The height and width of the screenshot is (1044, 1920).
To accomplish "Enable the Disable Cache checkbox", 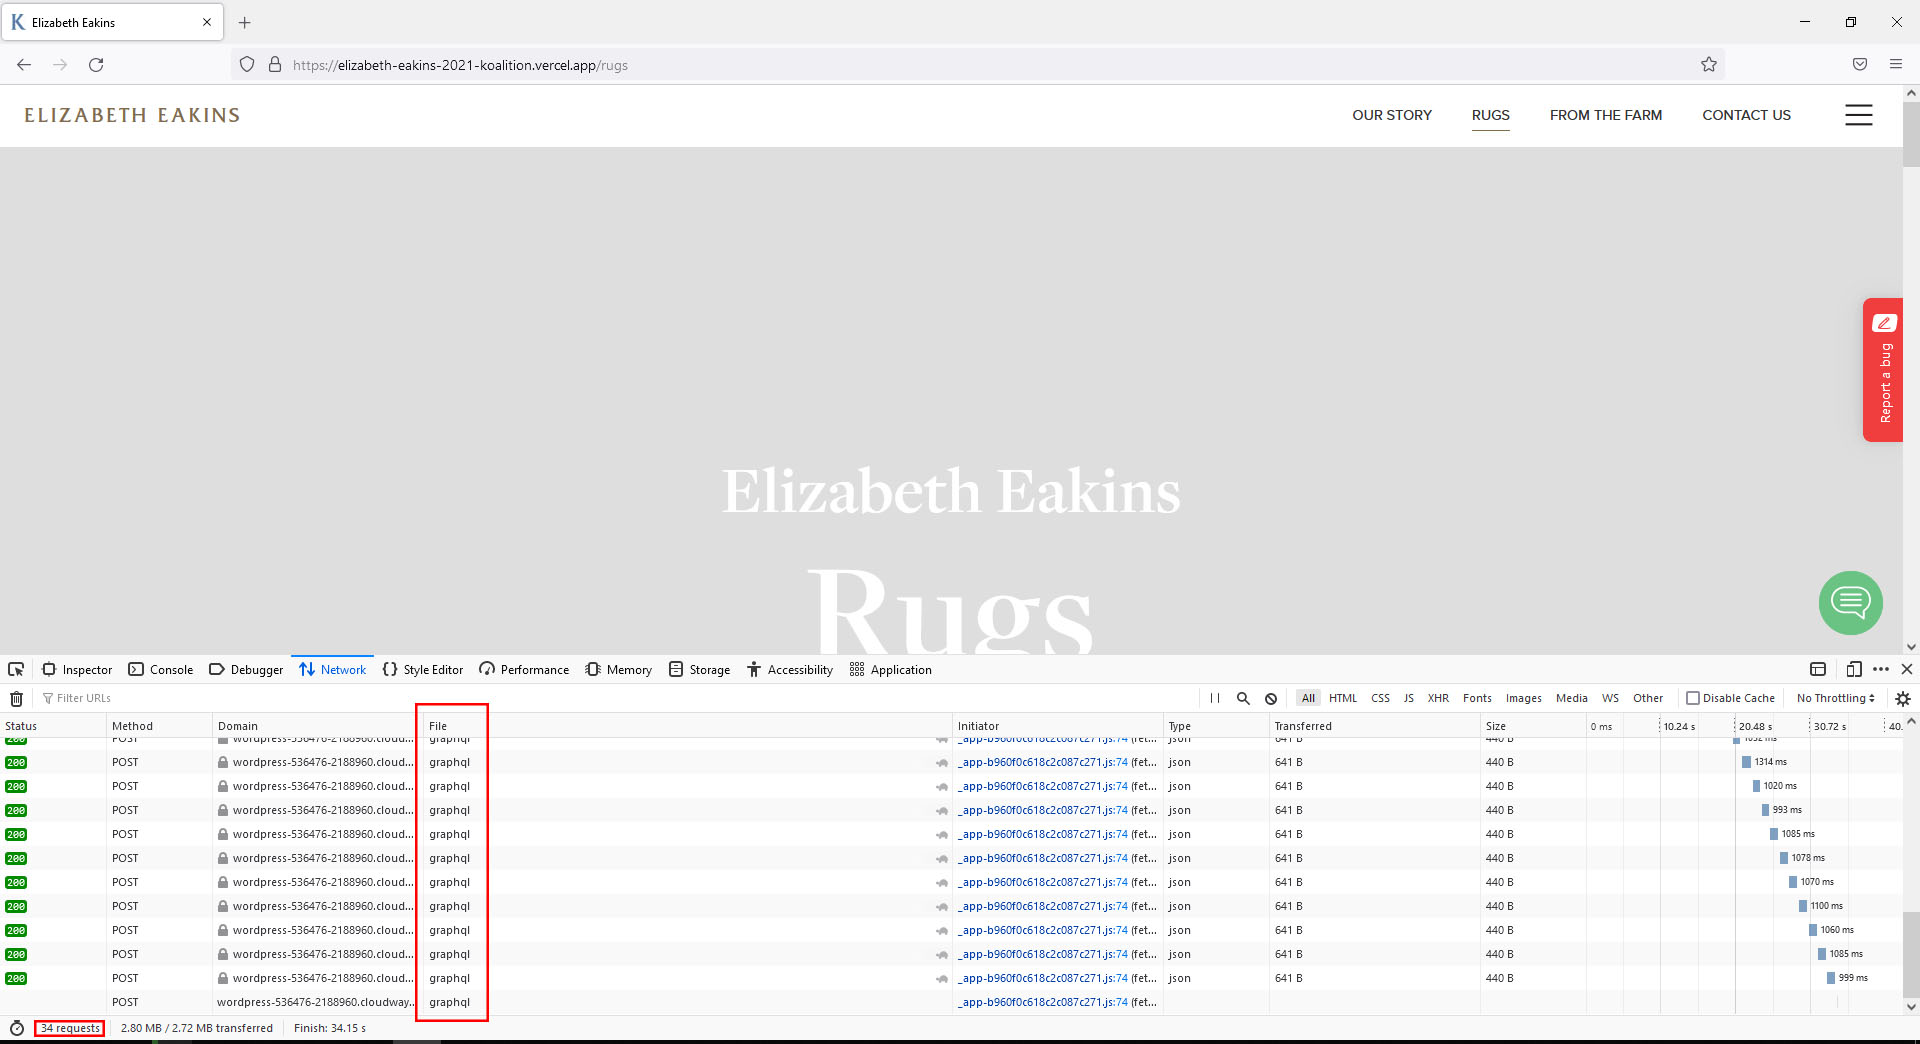I will tap(1693, 698).
